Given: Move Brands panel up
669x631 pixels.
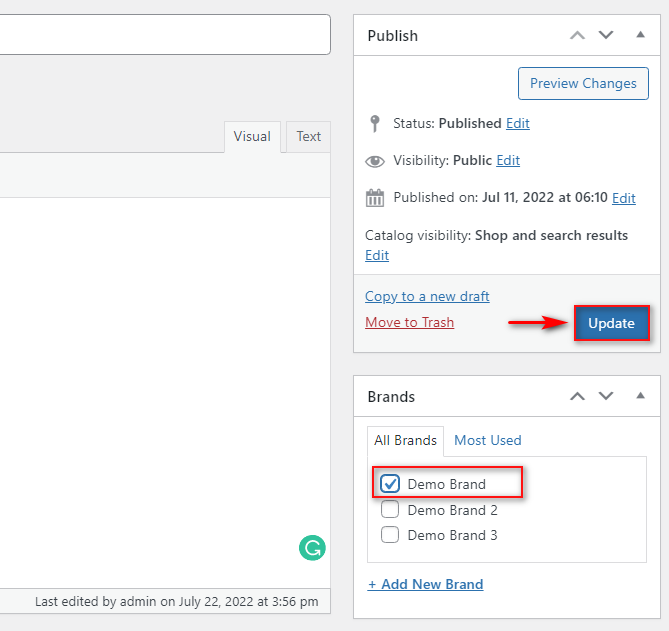Looking at the screenshot, I should tap(577, 396).
